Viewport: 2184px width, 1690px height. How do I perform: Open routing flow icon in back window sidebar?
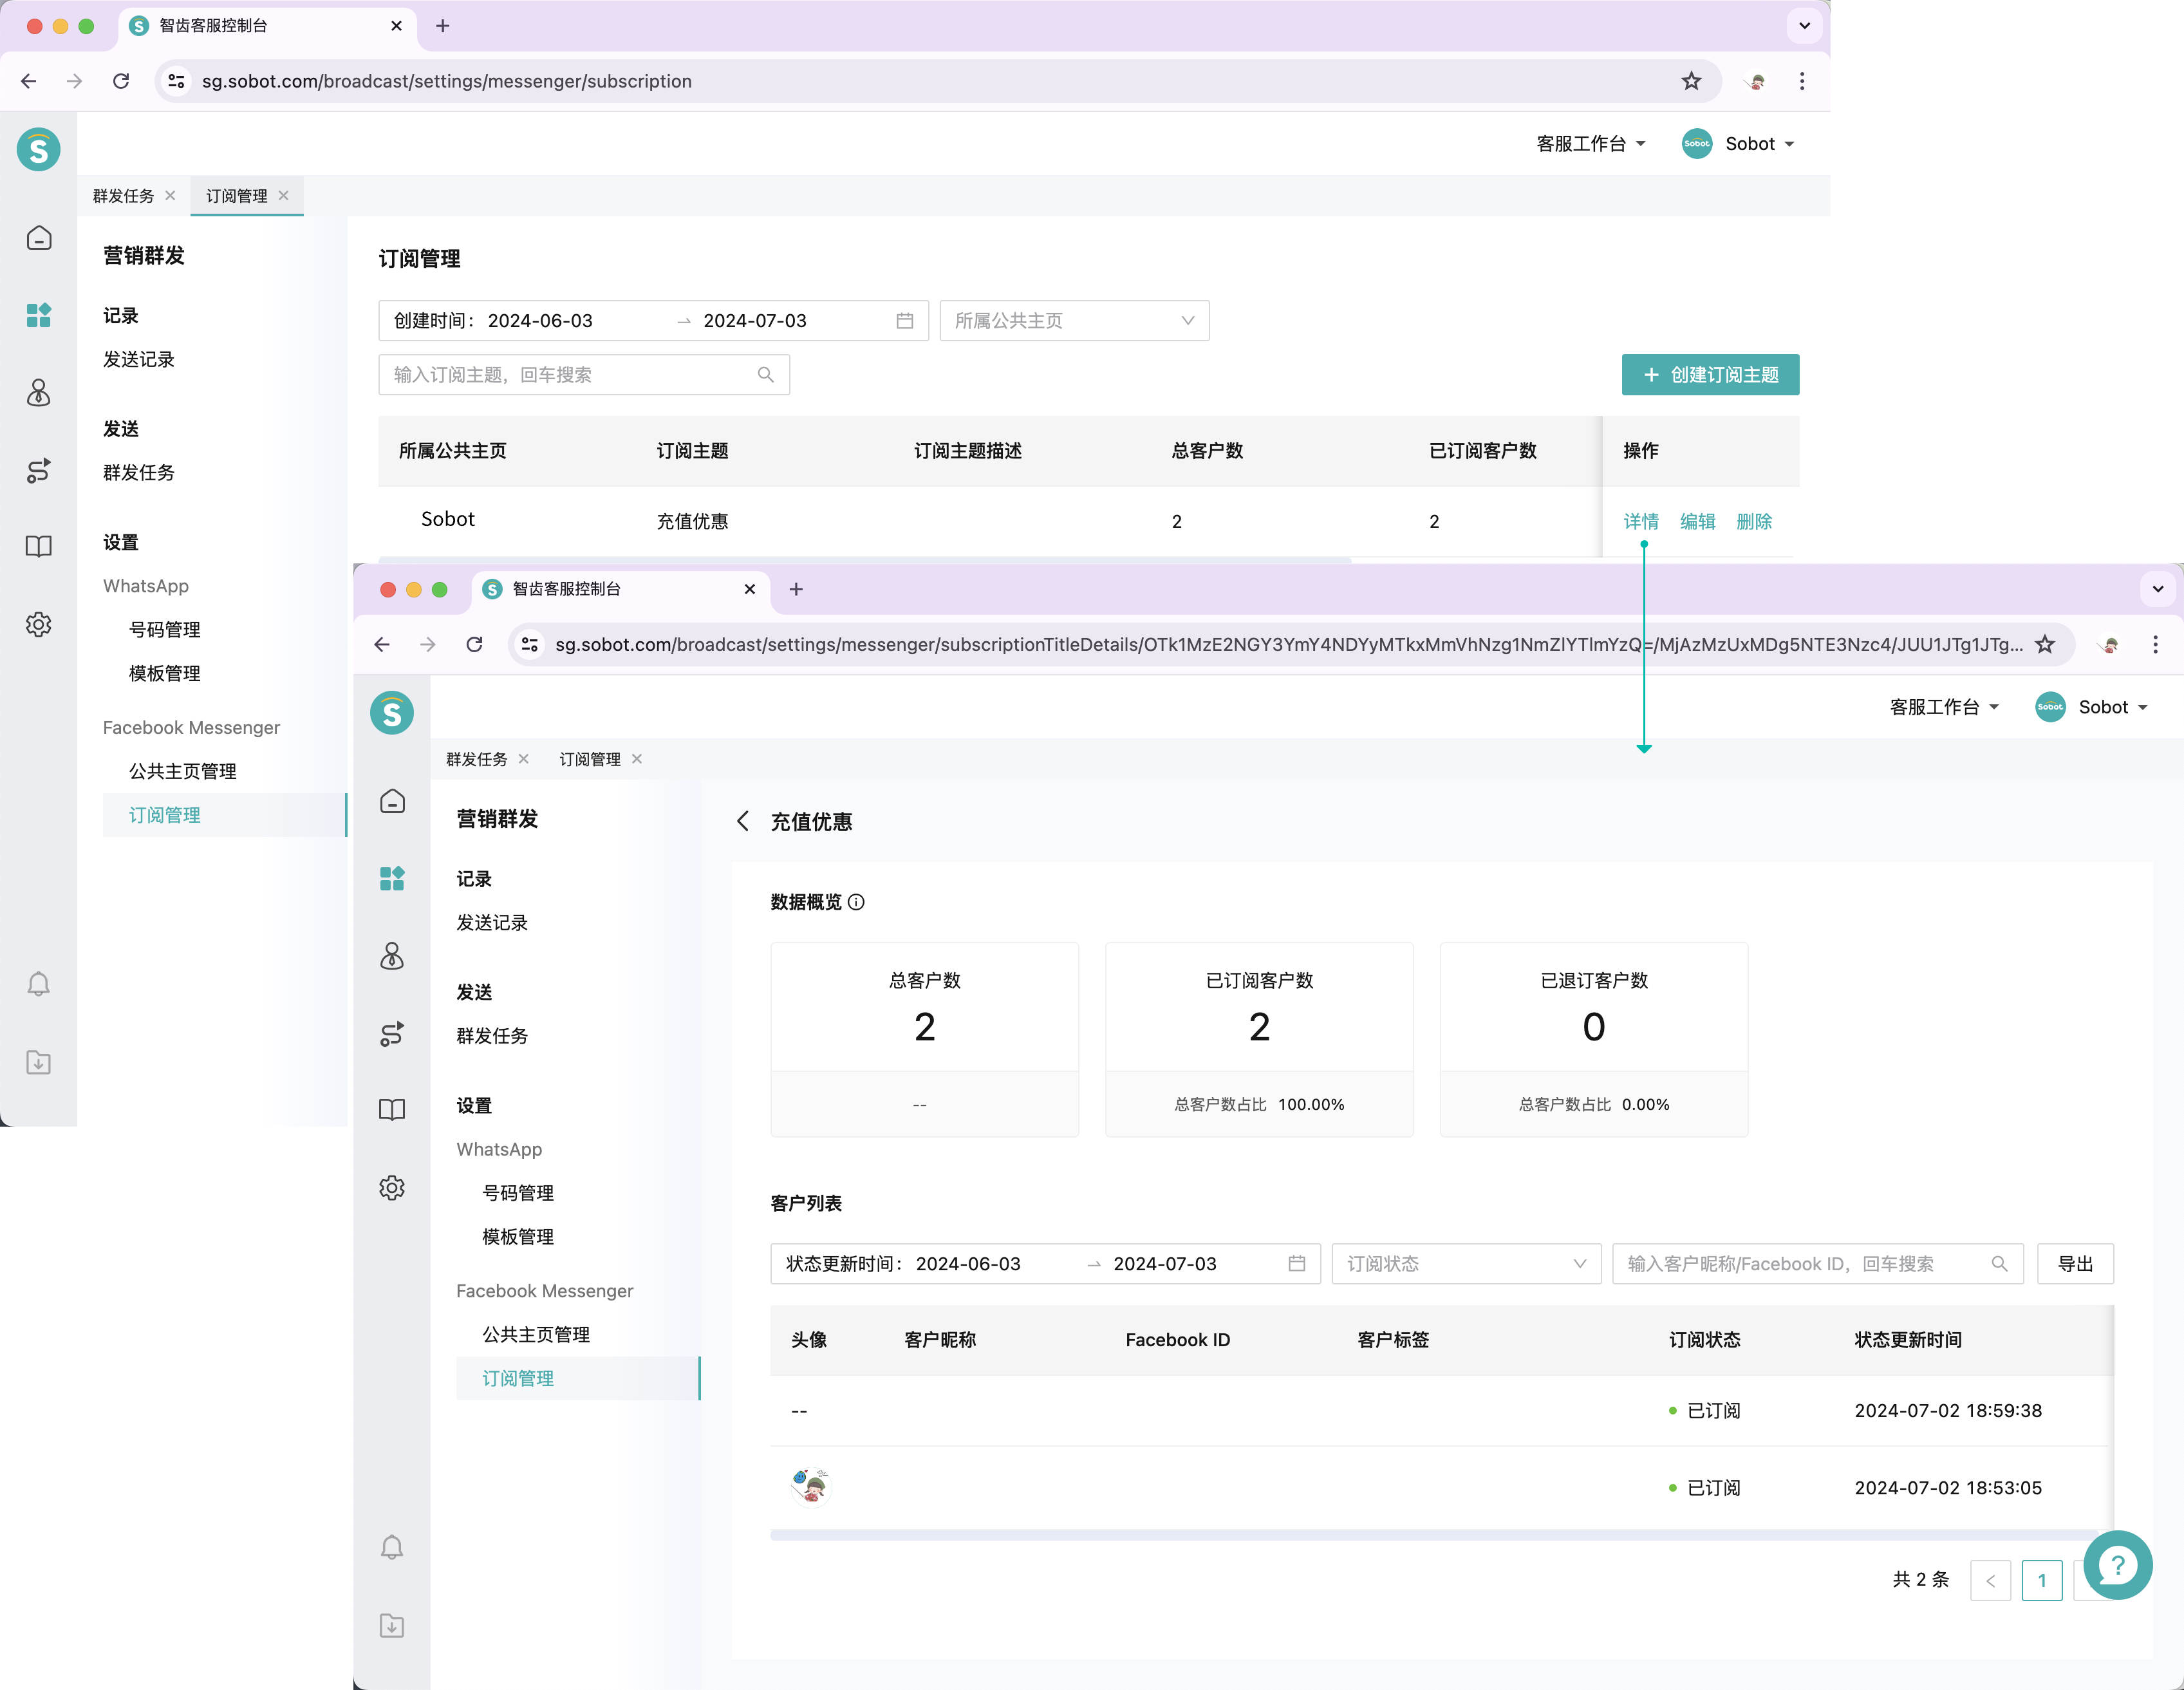click(39, 470)
